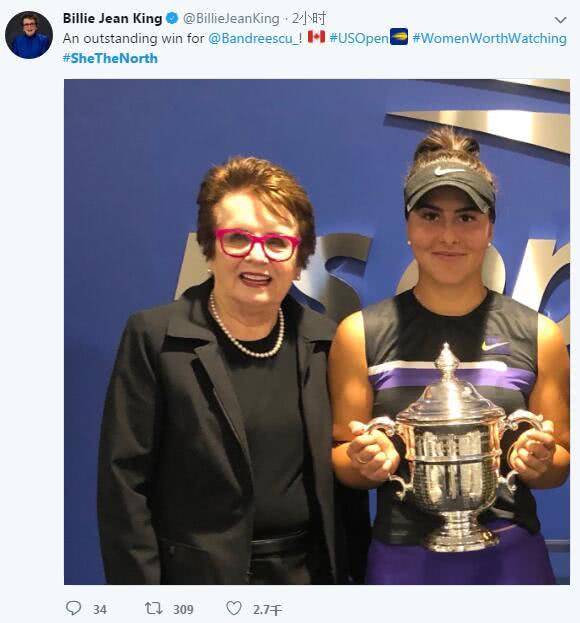Viewport: 580px width, 623px height.
Task: Enlarge the attached trophy photo
Action: tap(317, 332)
